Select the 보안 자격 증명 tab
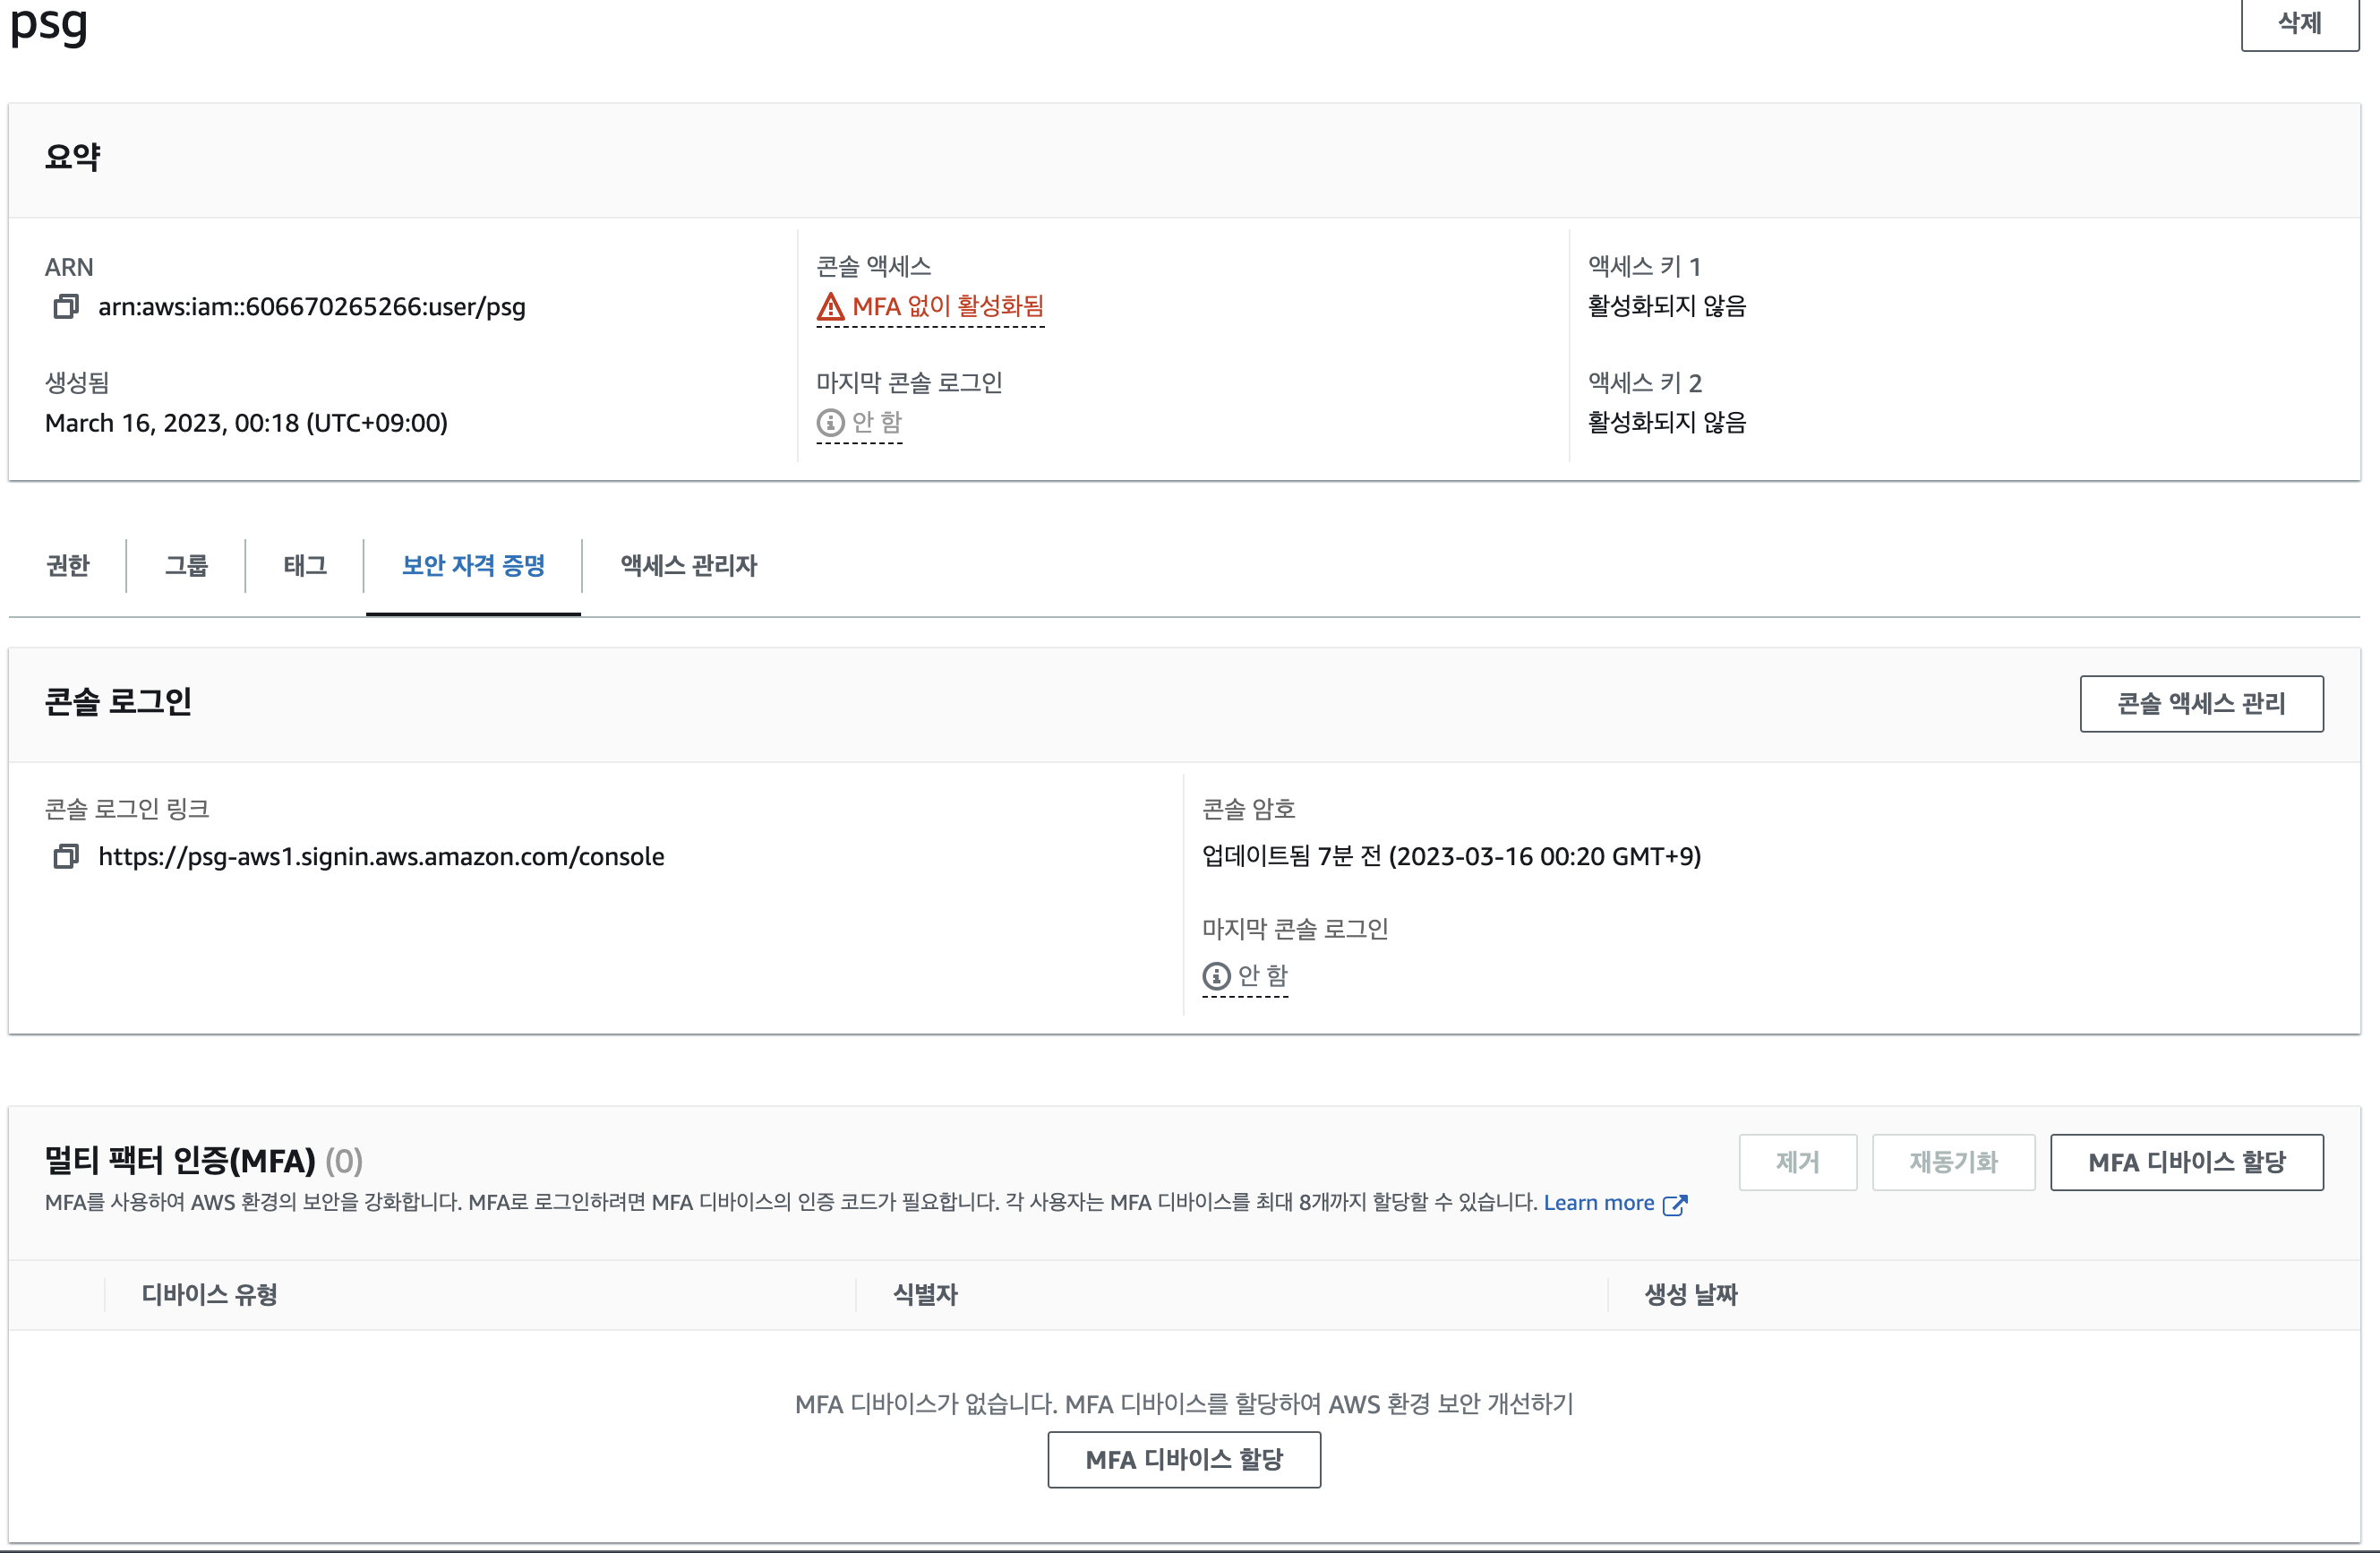The width and height of the screenshot is (2380, 1553). (473, 566)
